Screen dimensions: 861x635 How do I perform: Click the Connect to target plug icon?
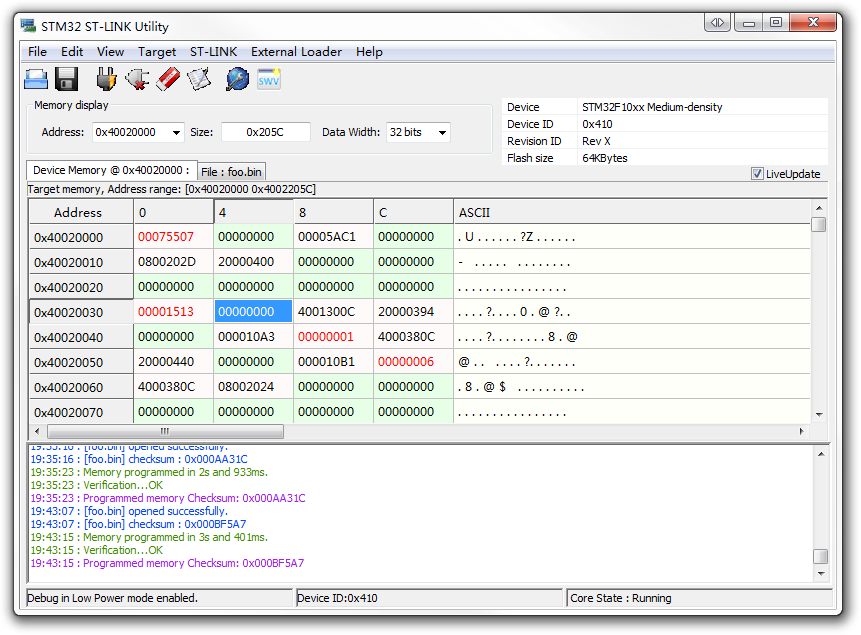106,80
